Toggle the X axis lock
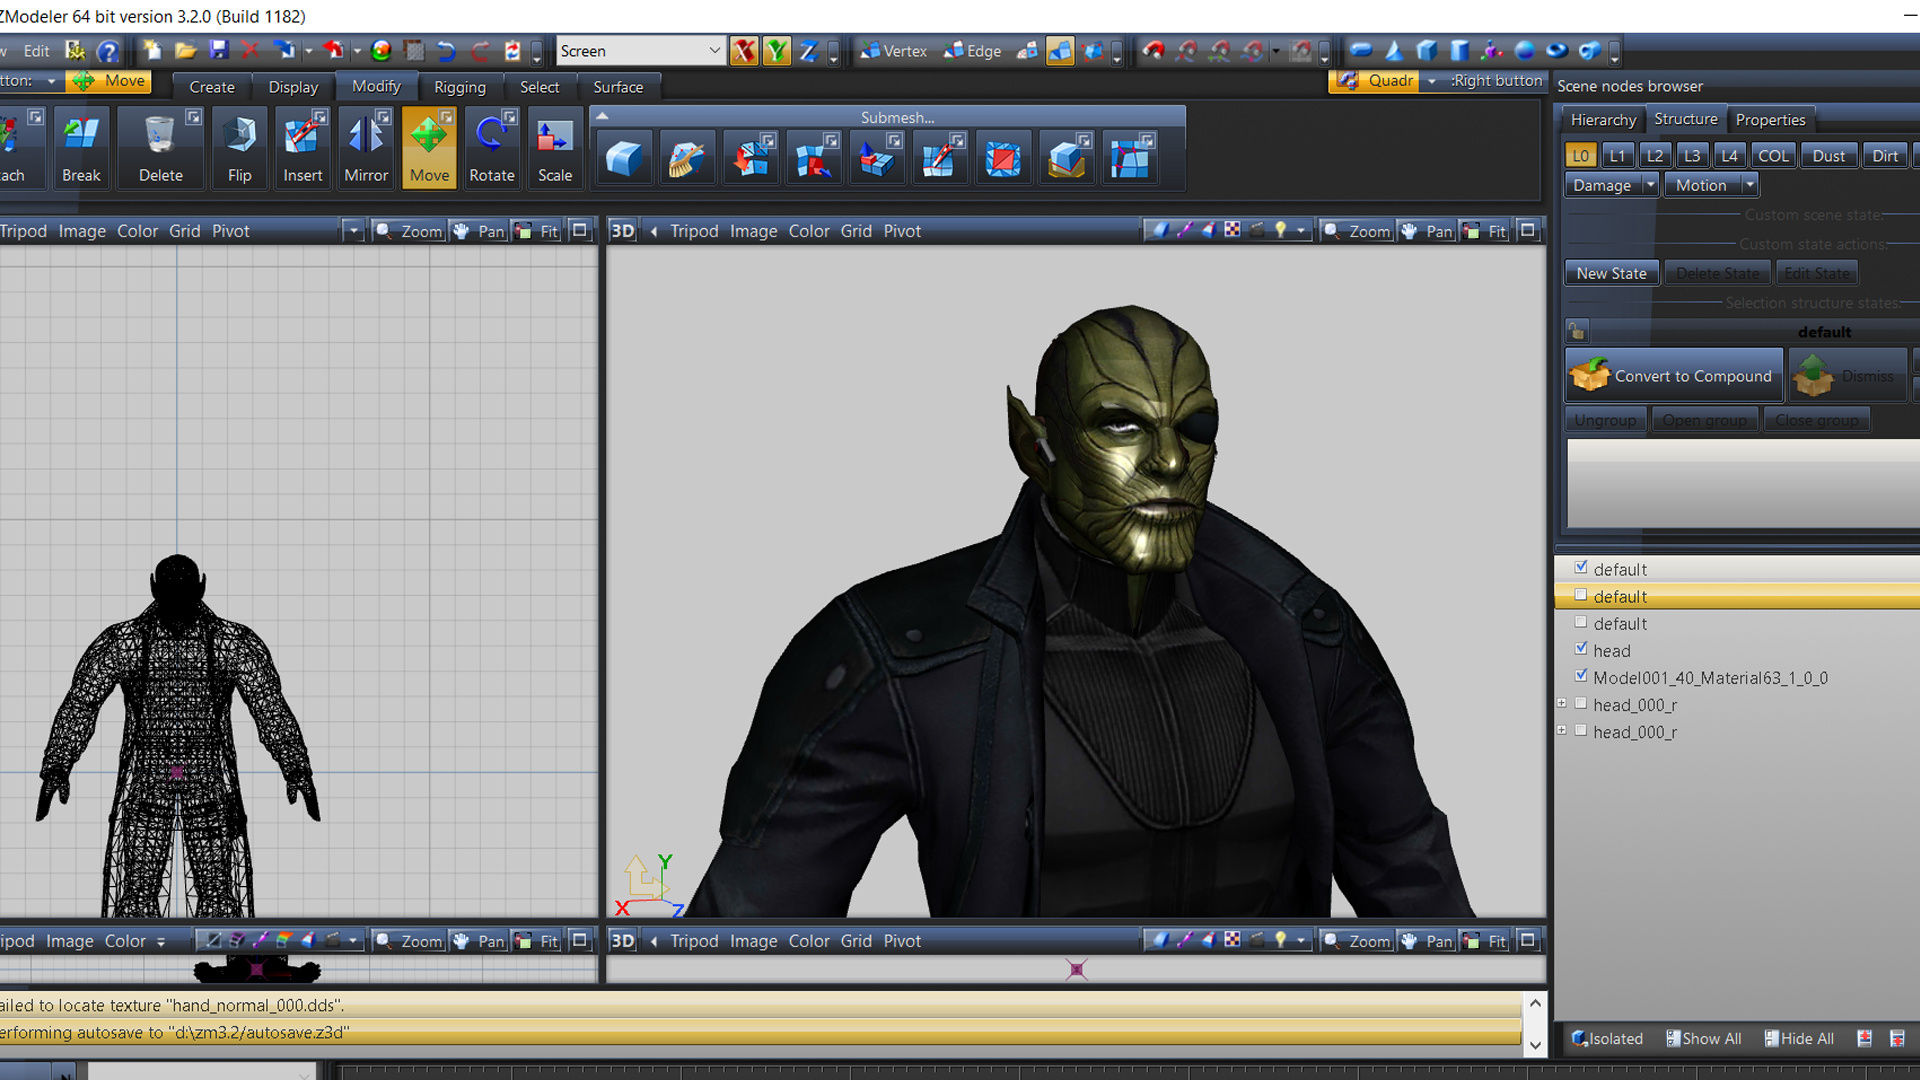This screenshot has height=1080, width=1920. [x=743, y=50]
